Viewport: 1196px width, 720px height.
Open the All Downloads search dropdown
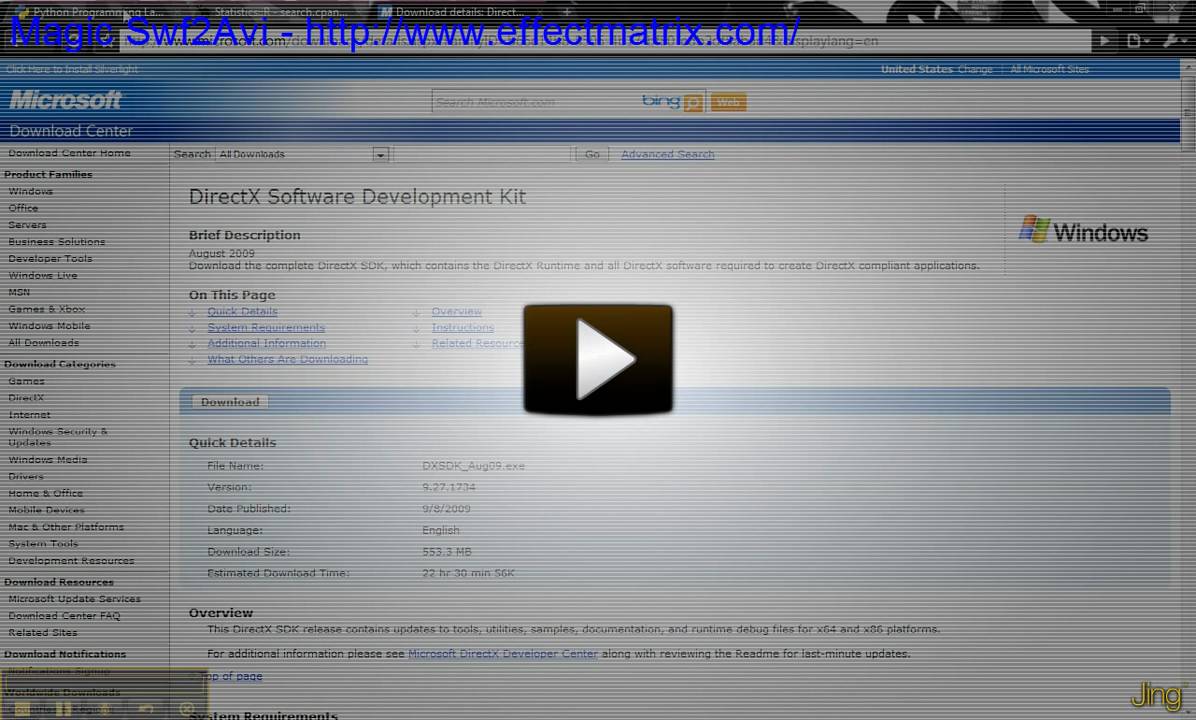click(380, 154)
